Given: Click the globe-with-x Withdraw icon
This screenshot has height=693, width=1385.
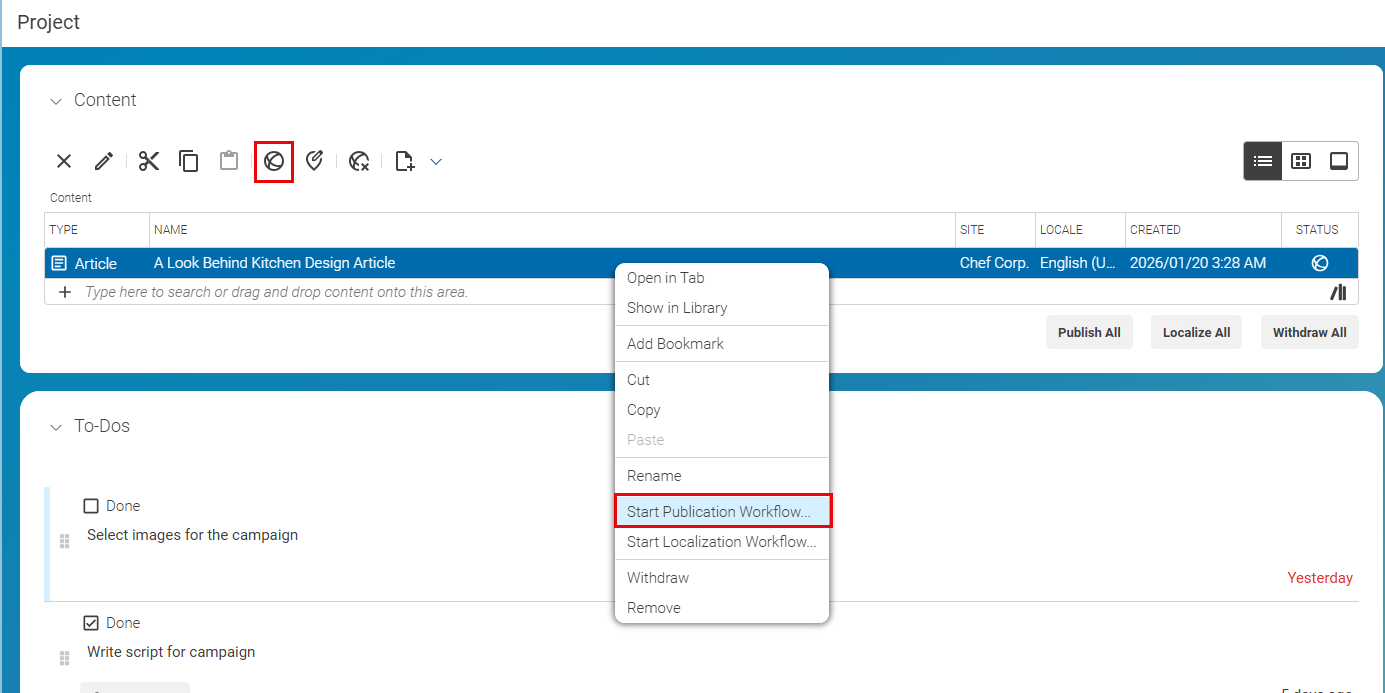Looking at the screenshot, I should (x=360, y=161).
